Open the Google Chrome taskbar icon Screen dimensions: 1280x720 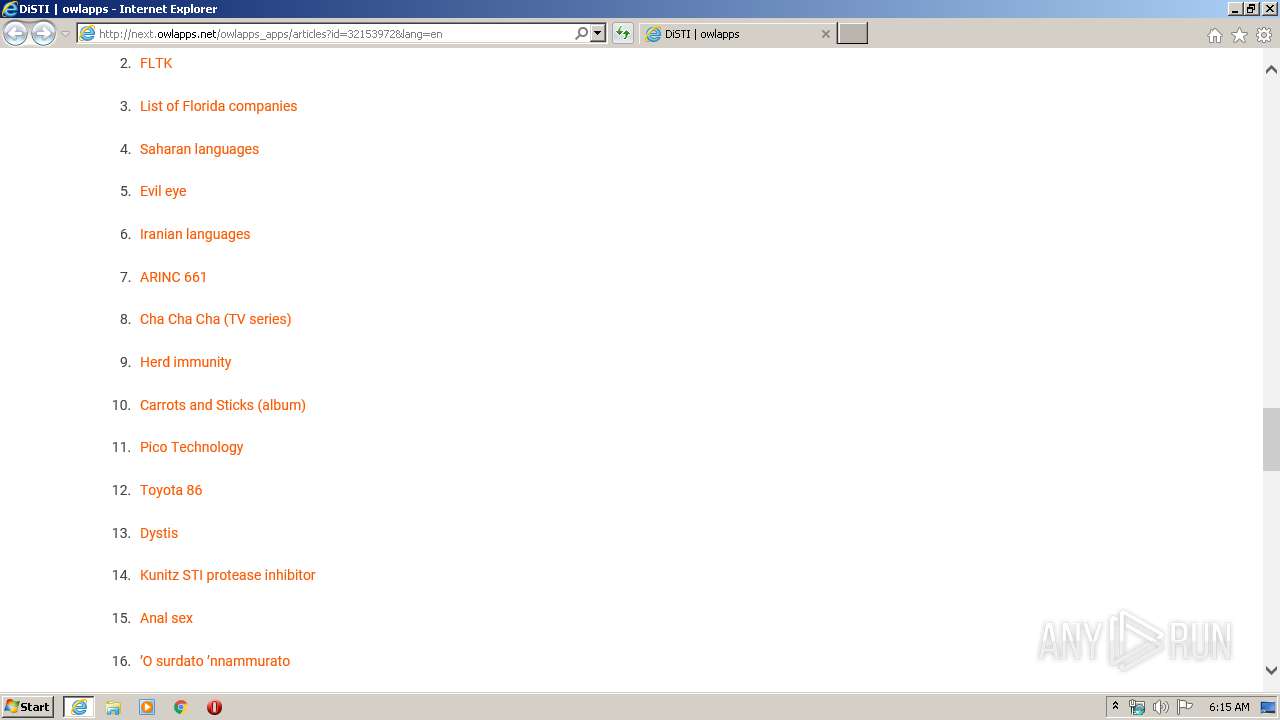point(181,707)
